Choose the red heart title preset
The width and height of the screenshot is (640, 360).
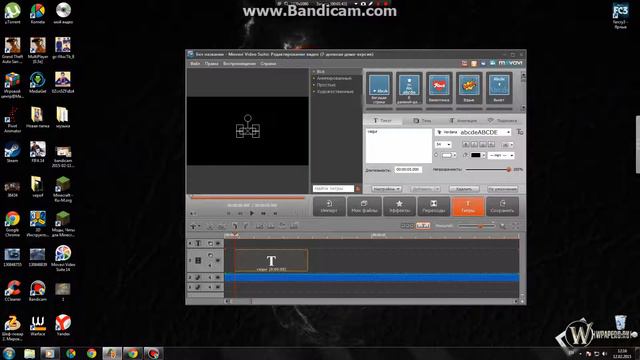click(439, 88)
